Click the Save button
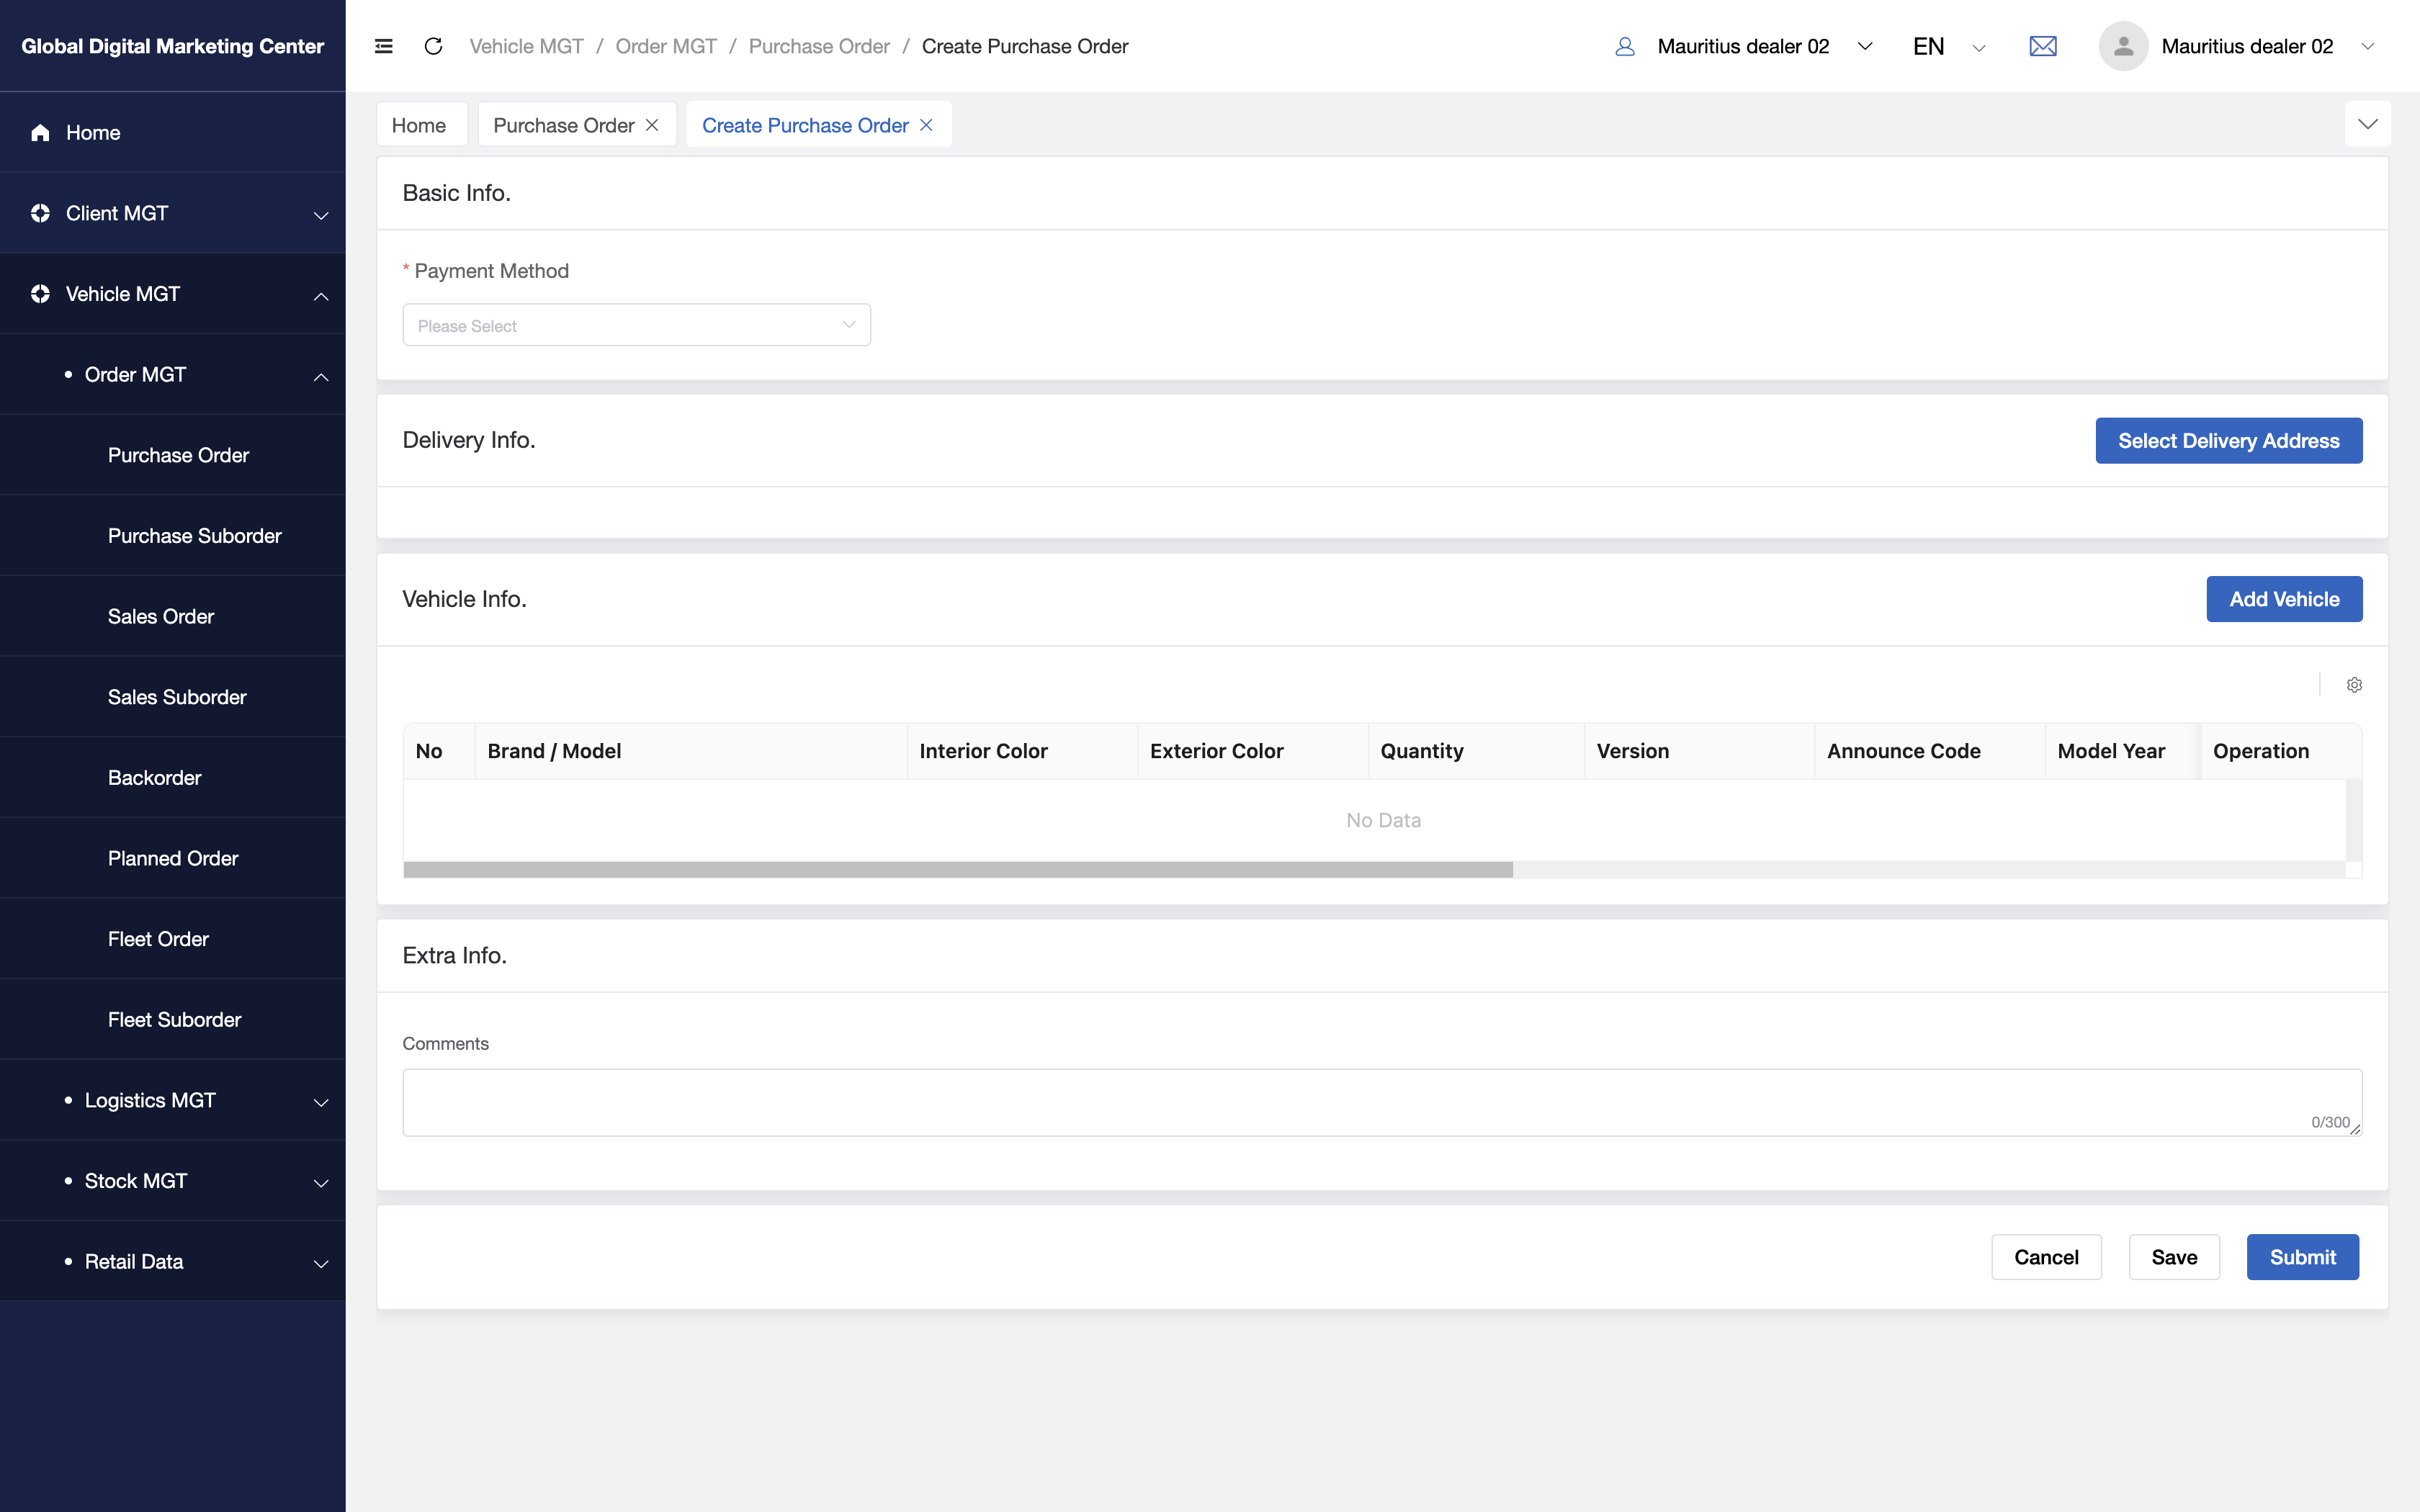The height and width of the screenshot is (1512, 2420). click(2174, 1257)
